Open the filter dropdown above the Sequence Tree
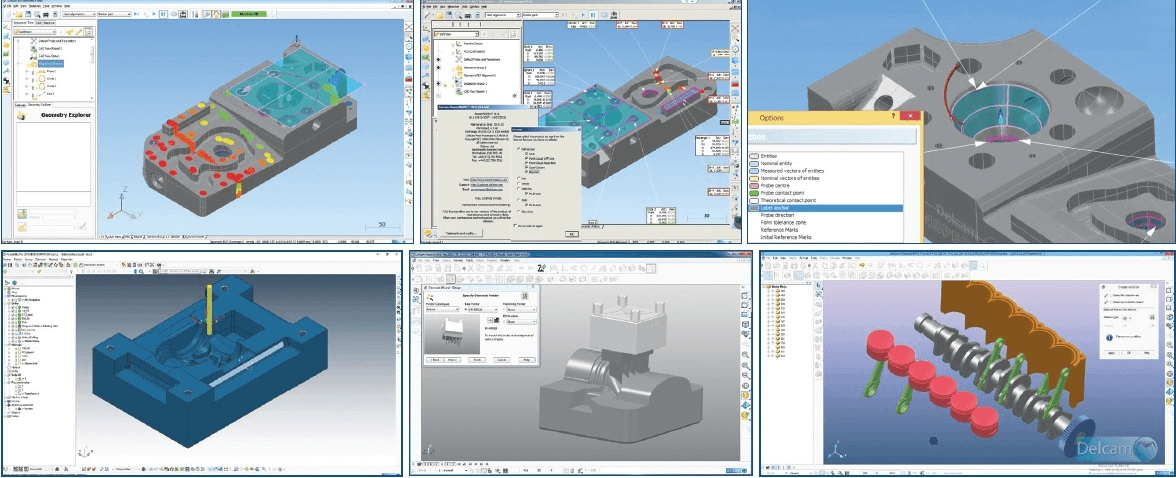This screenshot has height=478, width=1176. [x=34, y=32]
